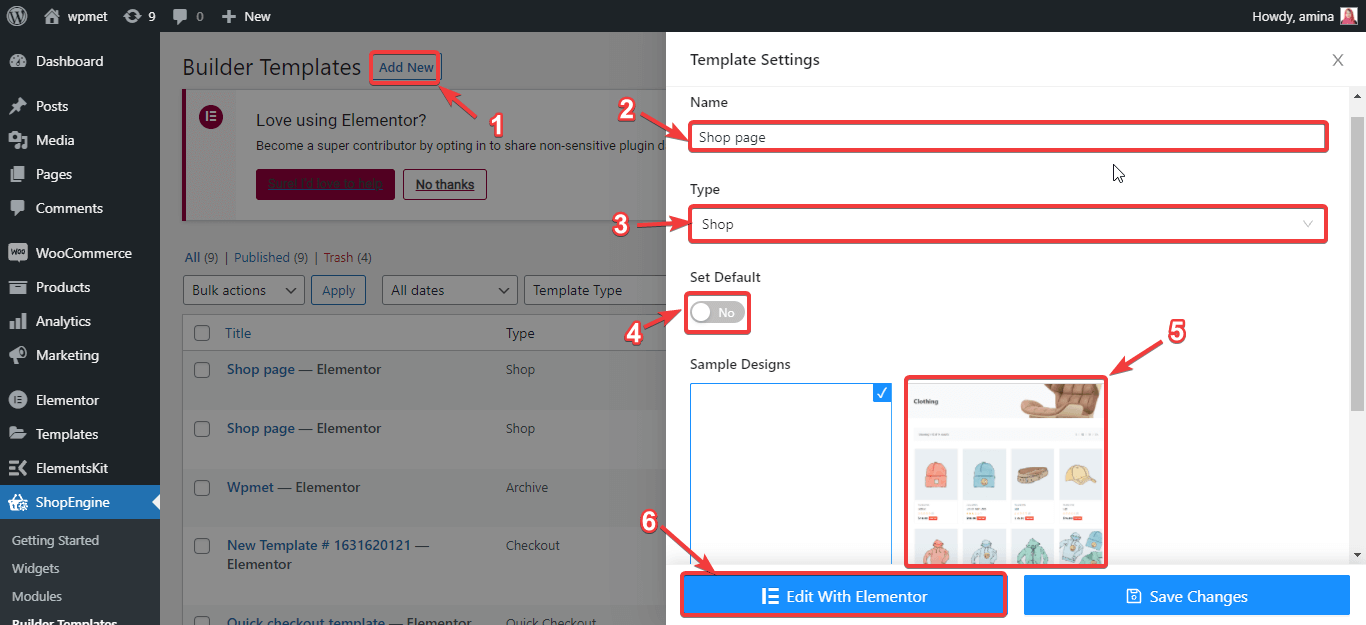Click the Elementor logo in the notice

(210, 116)
